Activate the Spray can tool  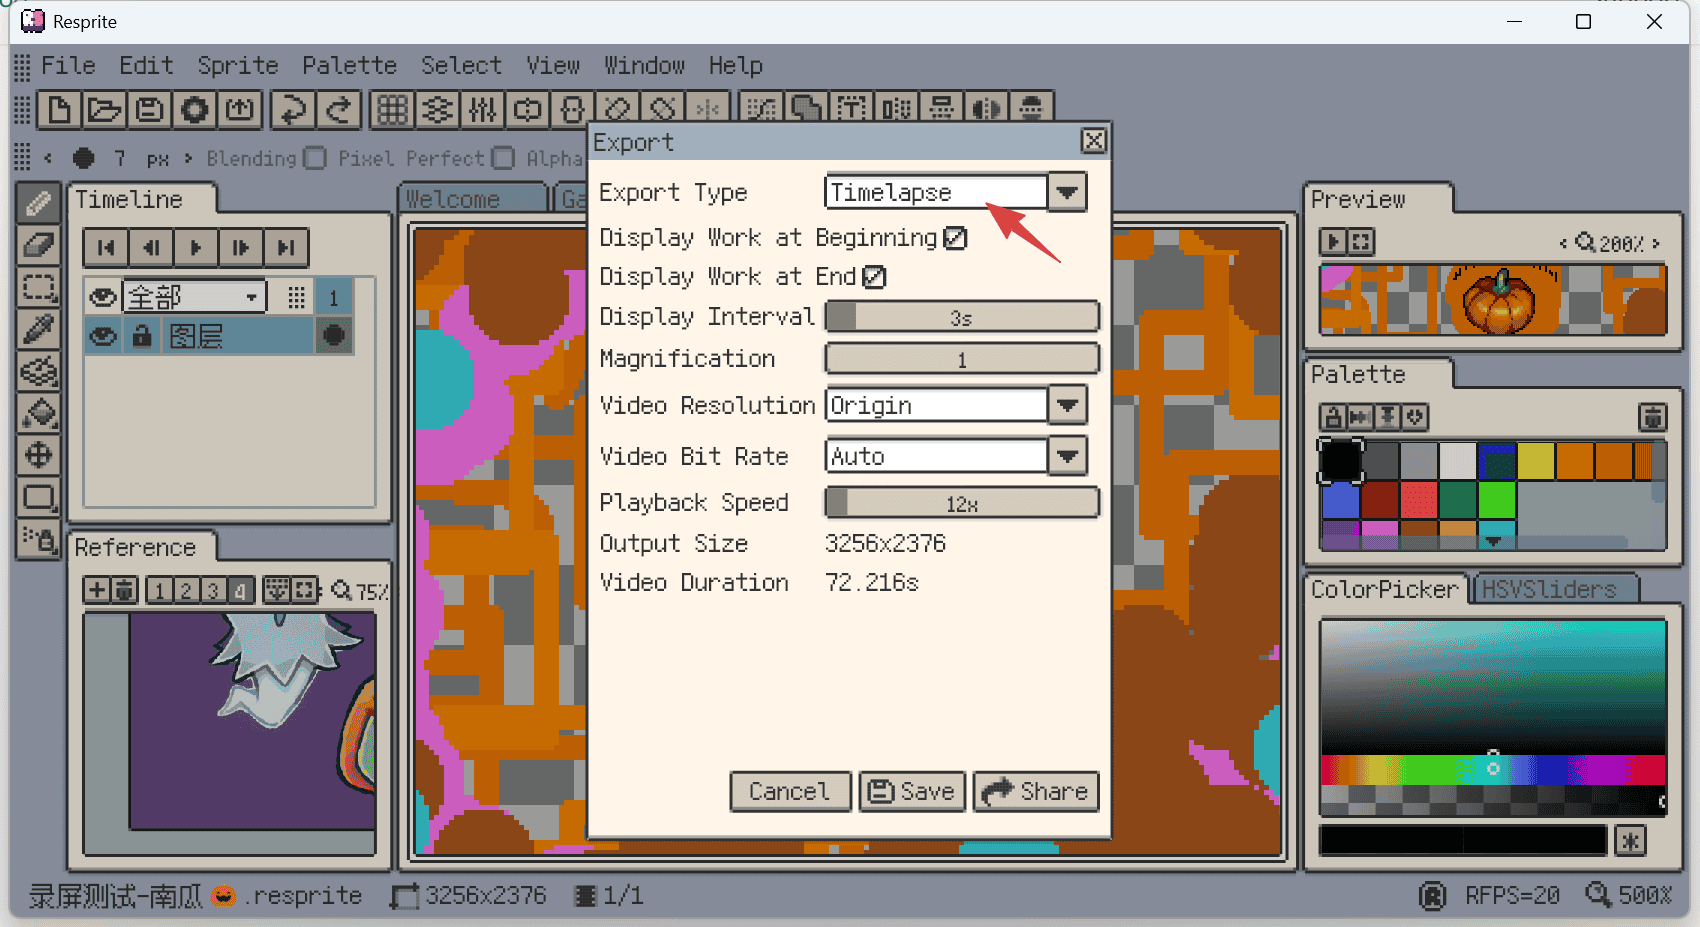tap(39, 541)
